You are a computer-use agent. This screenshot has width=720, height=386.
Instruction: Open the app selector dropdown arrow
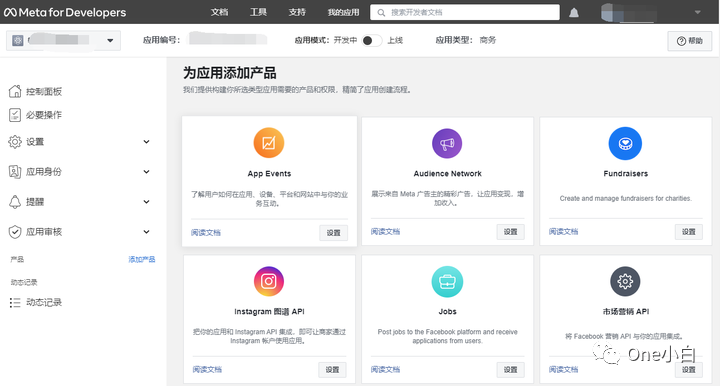(110, 40)
